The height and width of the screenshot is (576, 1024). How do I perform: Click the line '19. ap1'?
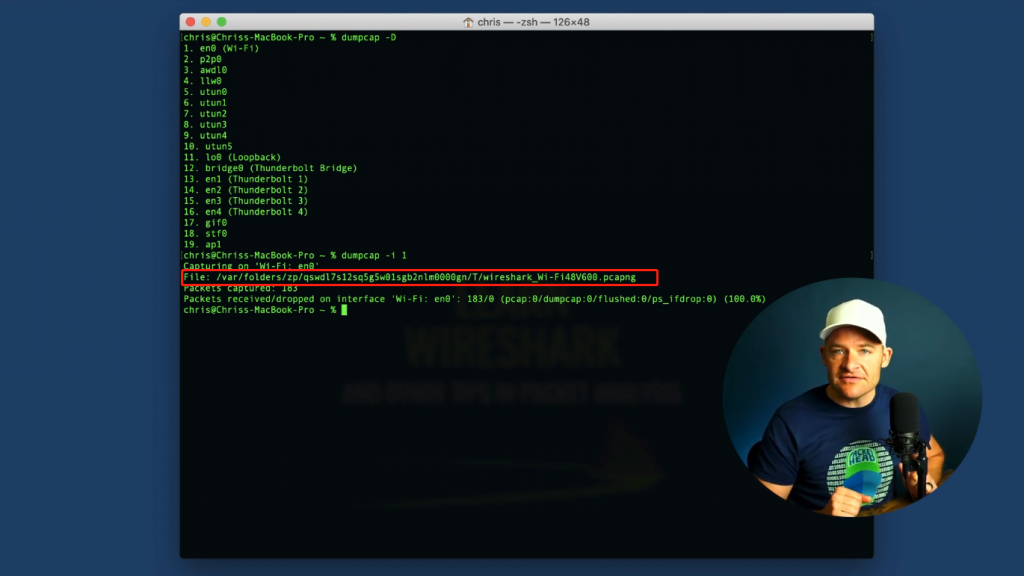(202, 244)
